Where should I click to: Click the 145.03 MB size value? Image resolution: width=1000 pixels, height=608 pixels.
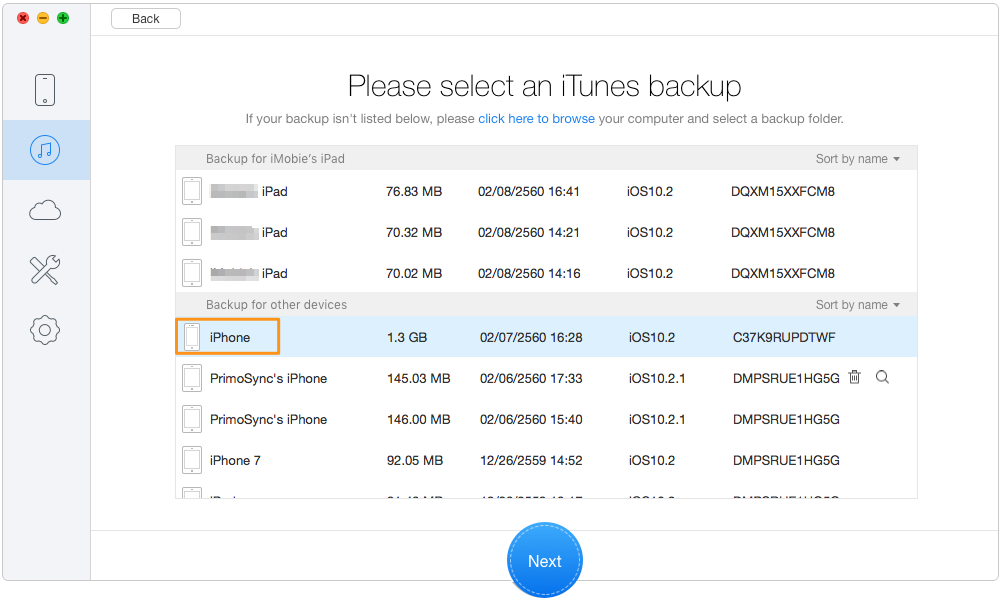point(418,378)
